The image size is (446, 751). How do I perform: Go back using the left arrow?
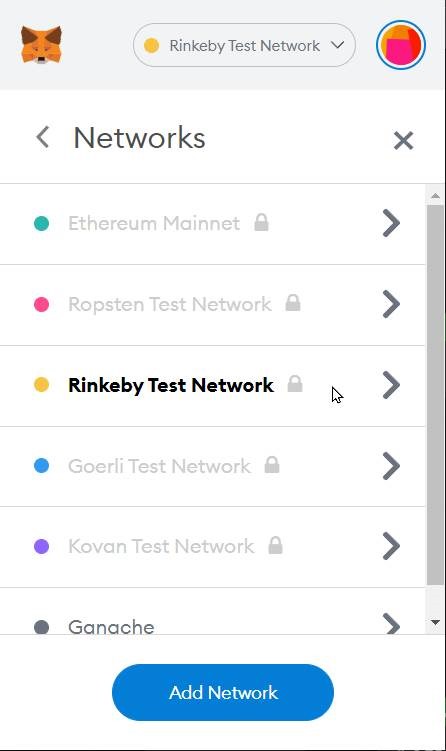click(x=43, y=137)
